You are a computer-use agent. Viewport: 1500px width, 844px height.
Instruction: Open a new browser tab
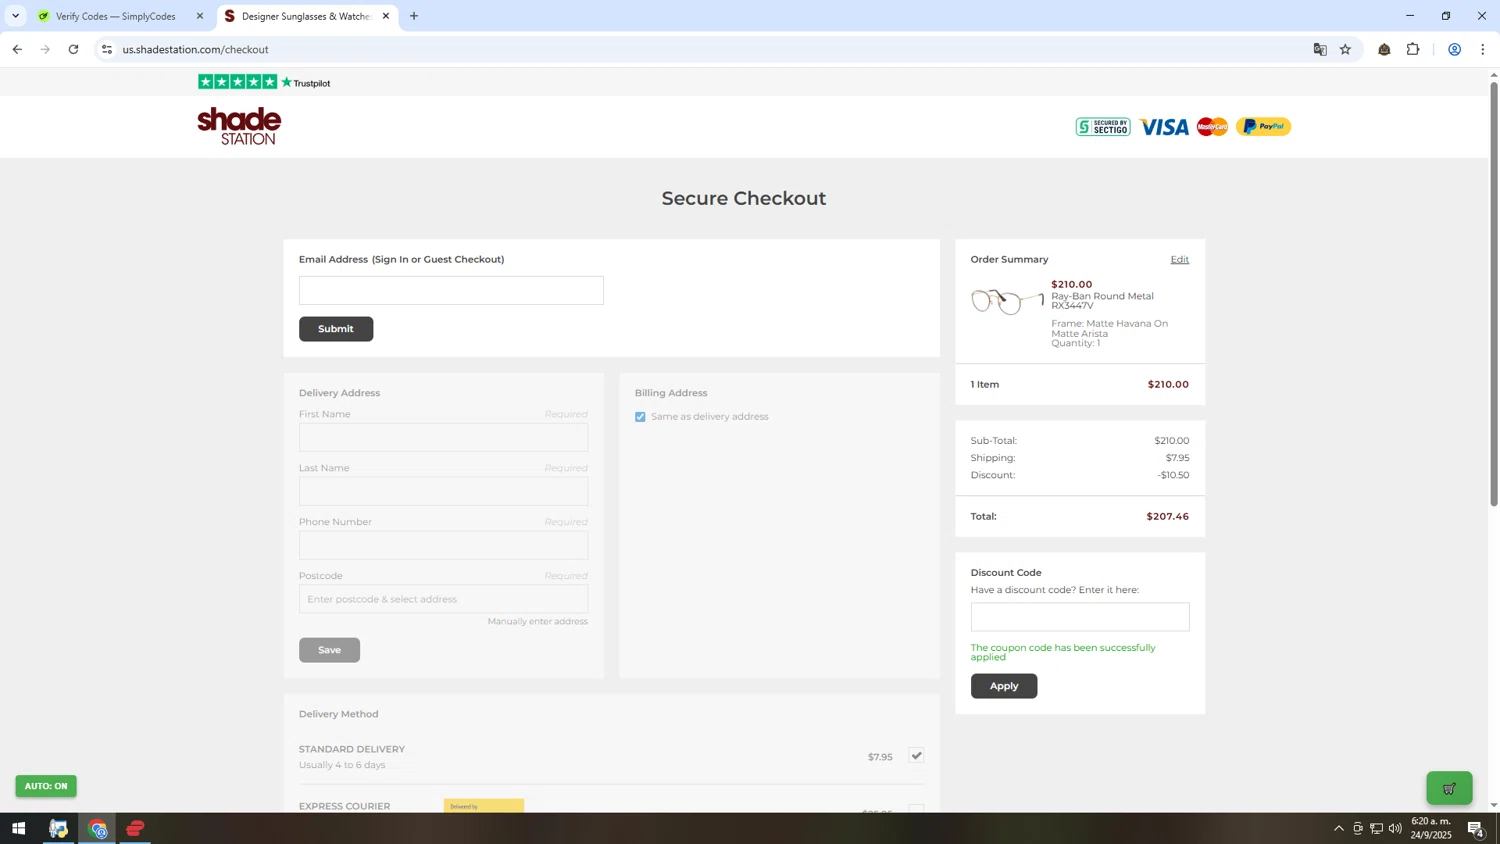click(x=414, y=16)
